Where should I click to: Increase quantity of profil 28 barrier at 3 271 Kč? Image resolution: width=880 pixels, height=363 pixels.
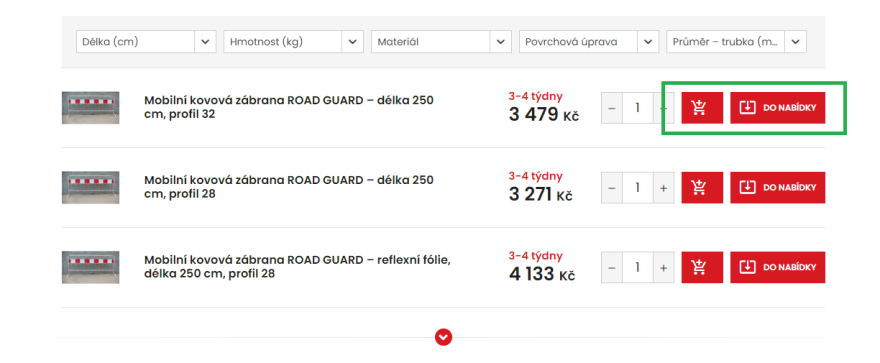[663, 187]
